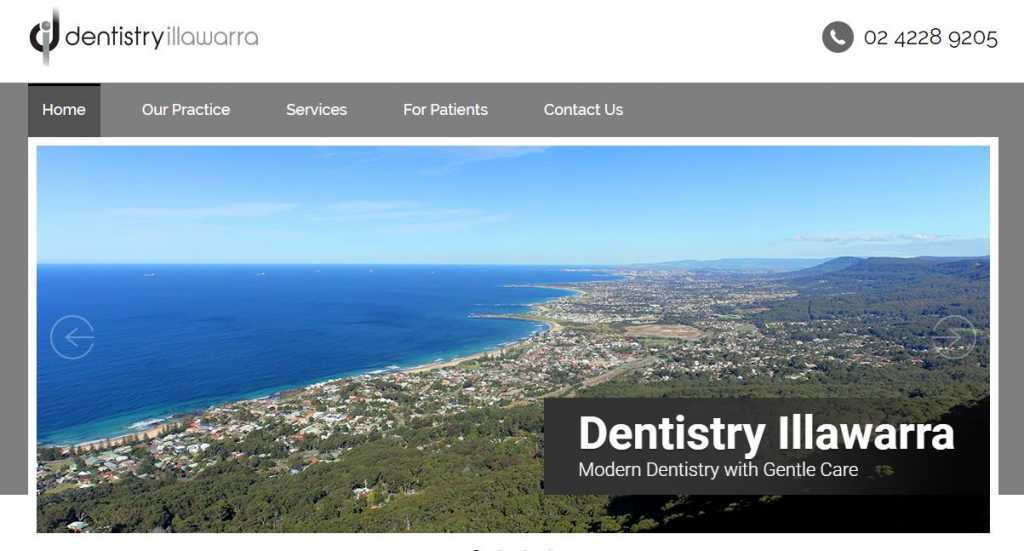Click the Dentistry Illawarra logo emblem

[44, 36]
